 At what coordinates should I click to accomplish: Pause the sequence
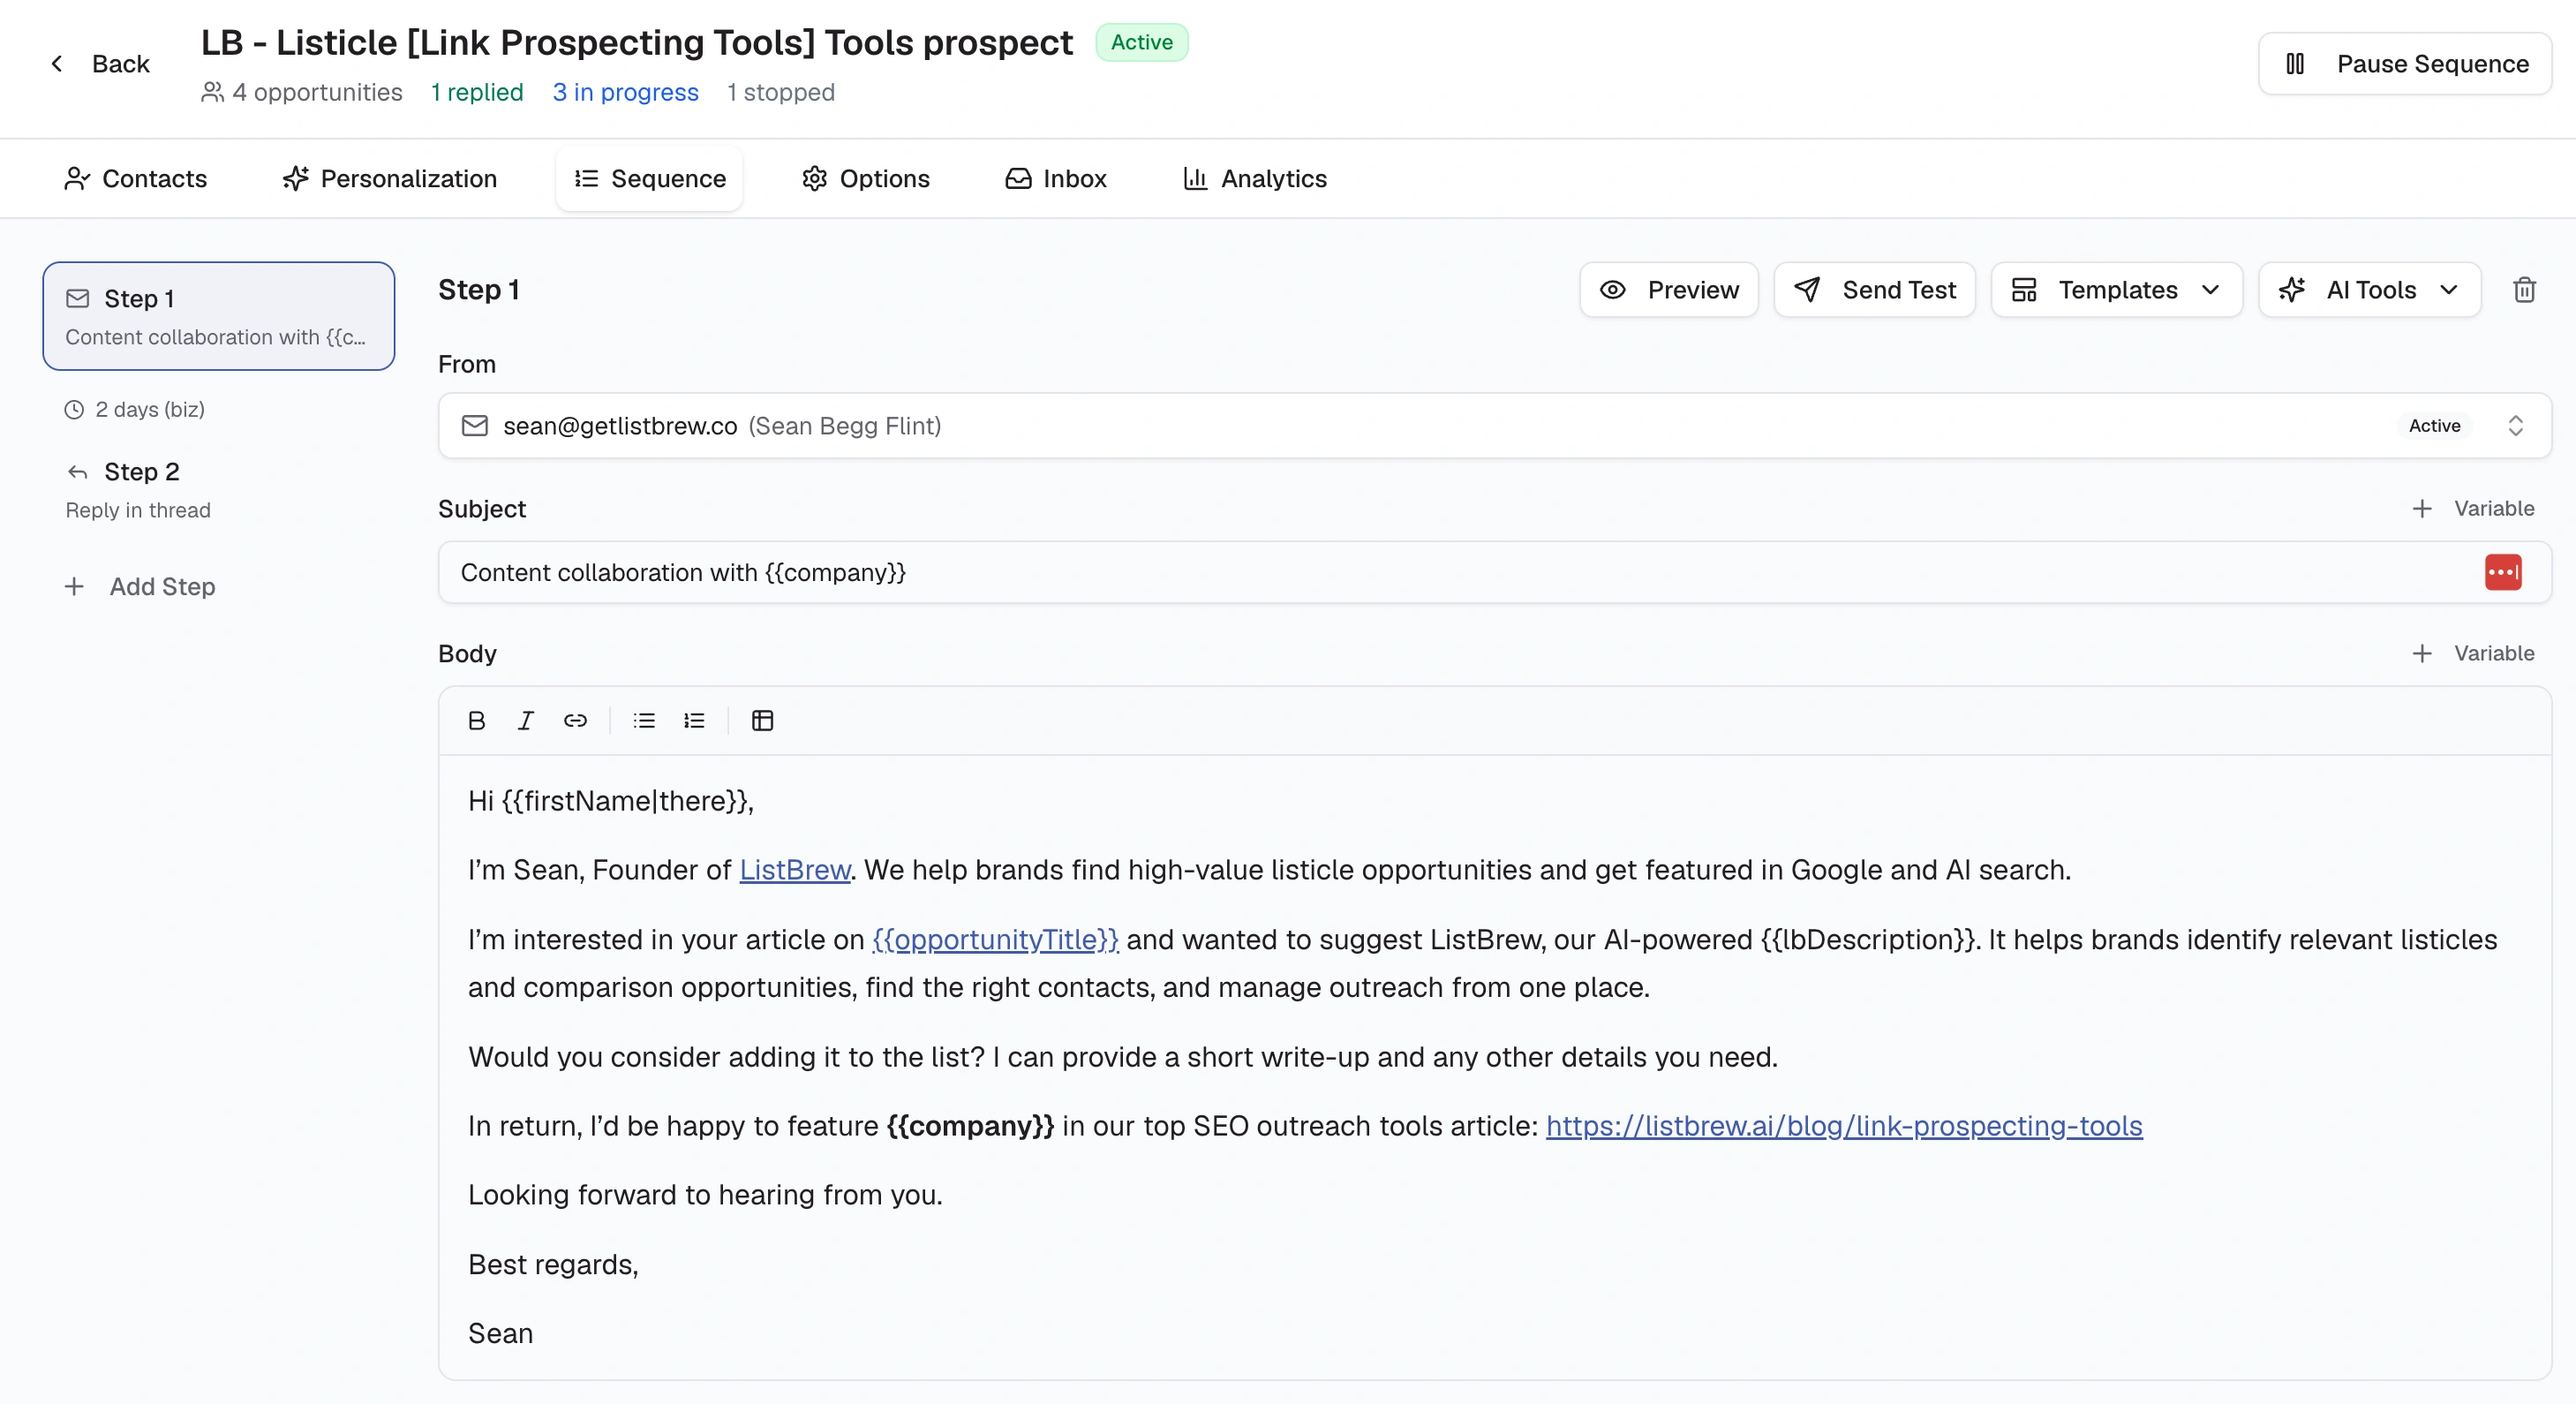pos(2405,64)
